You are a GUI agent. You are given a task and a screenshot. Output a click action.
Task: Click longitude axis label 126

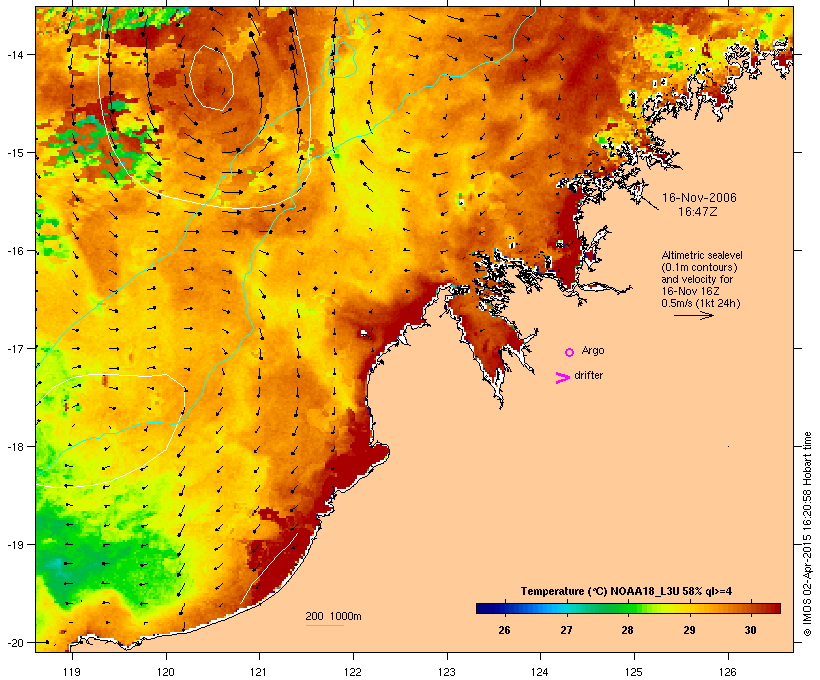pyautogui.click(x=727, y=672)
